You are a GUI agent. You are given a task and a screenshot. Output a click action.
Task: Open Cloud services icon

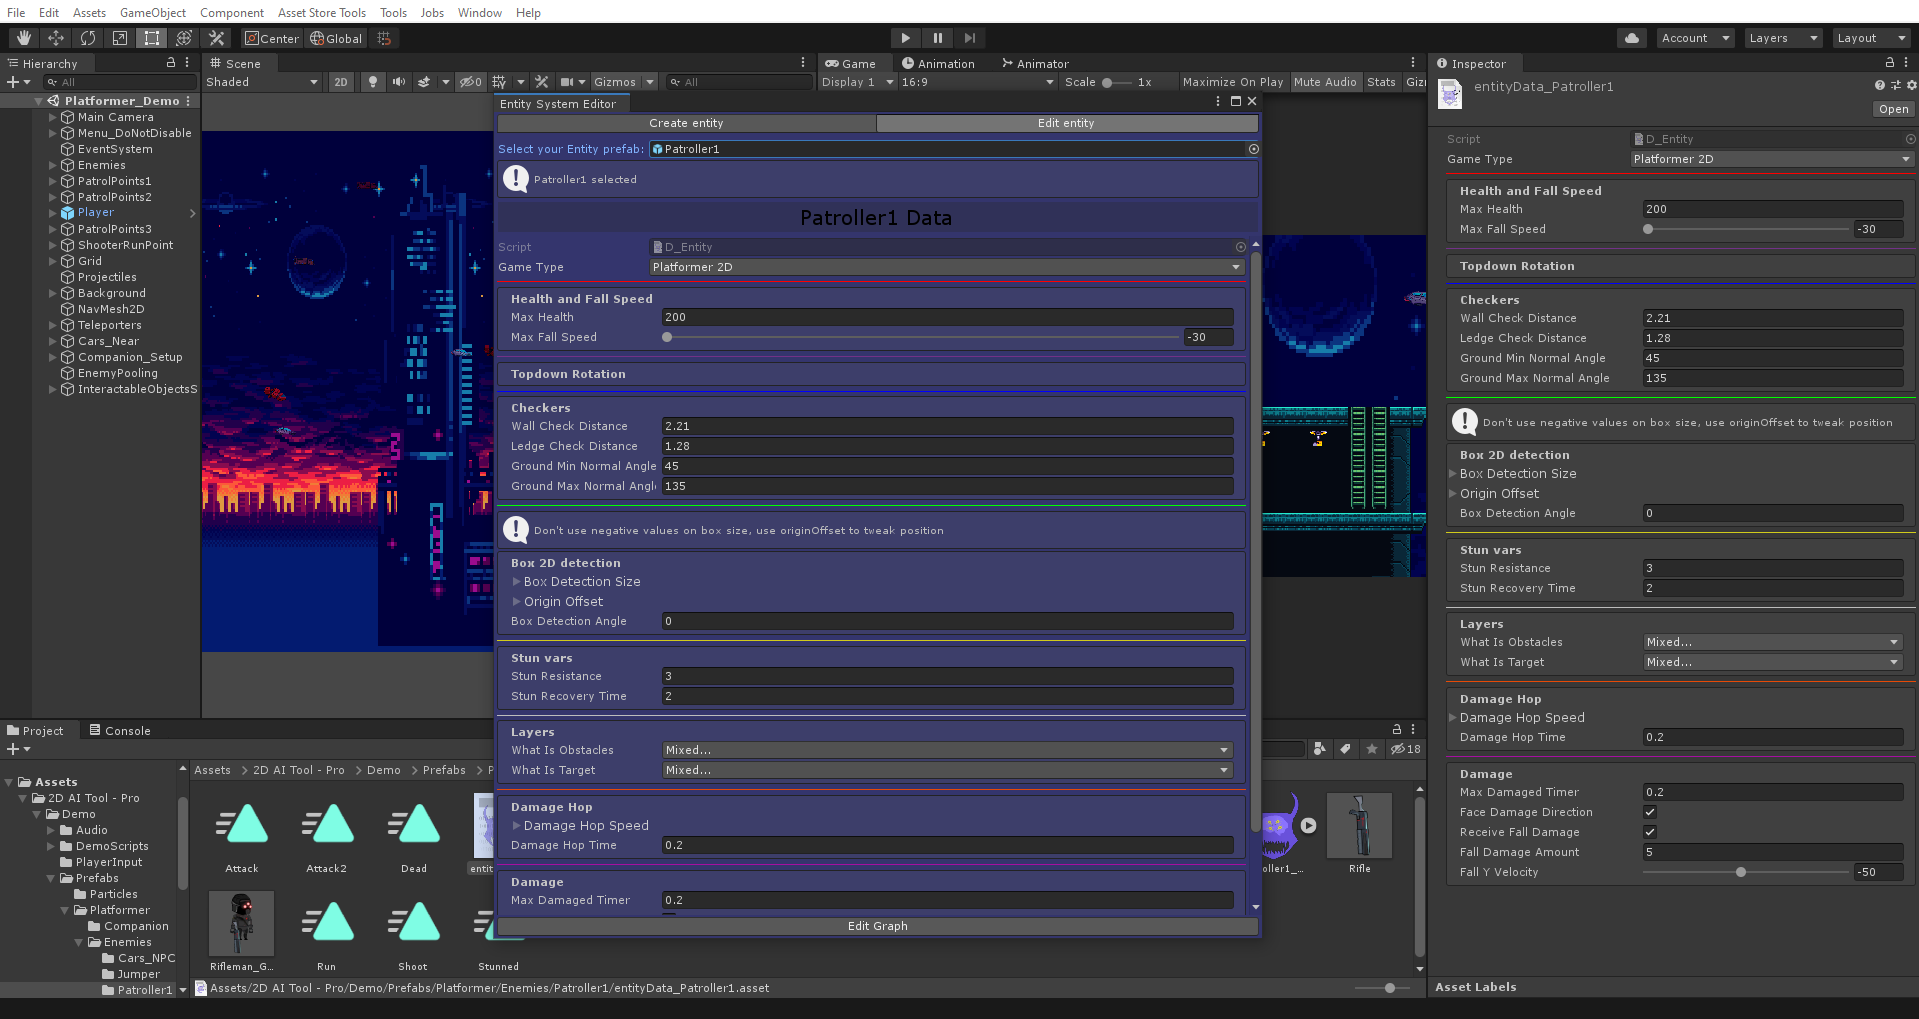(1632, 38)
